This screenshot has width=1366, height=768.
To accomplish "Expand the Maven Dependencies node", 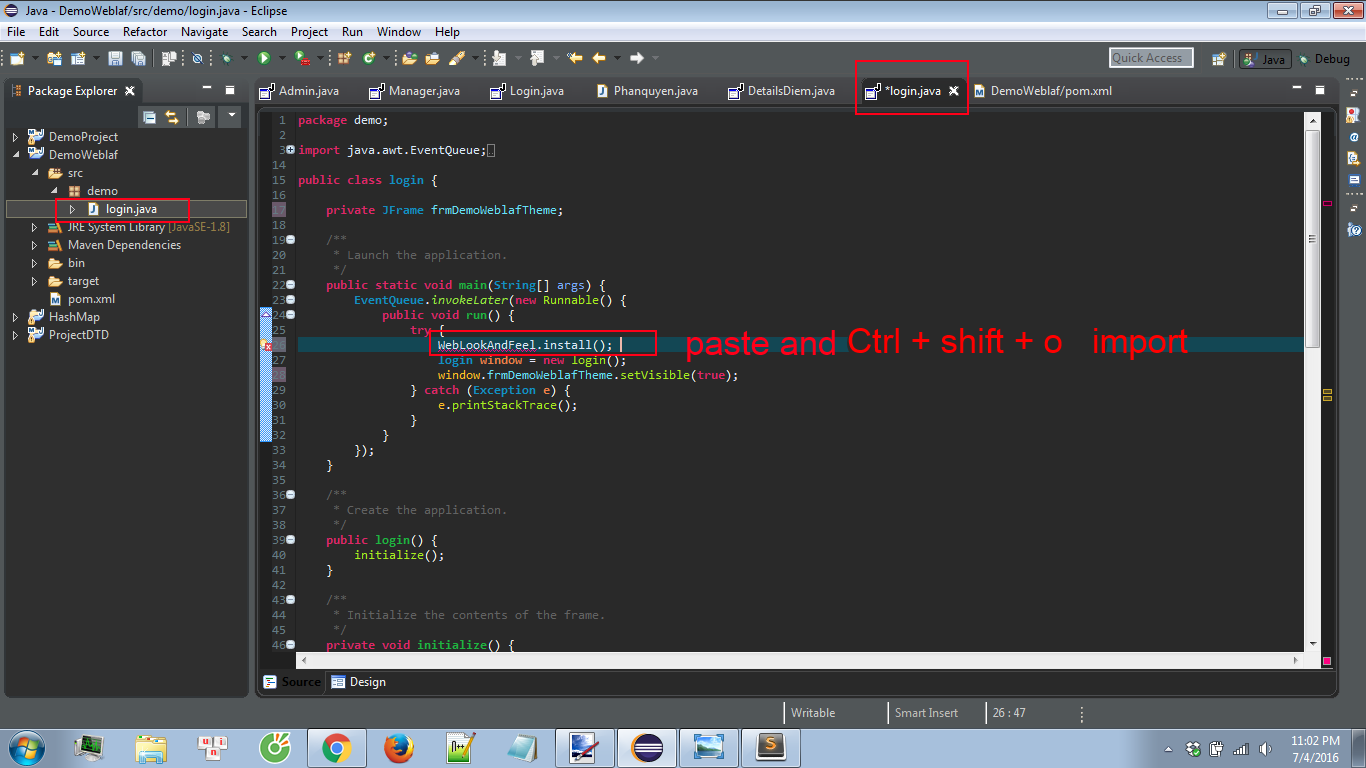I will point(35,245).
